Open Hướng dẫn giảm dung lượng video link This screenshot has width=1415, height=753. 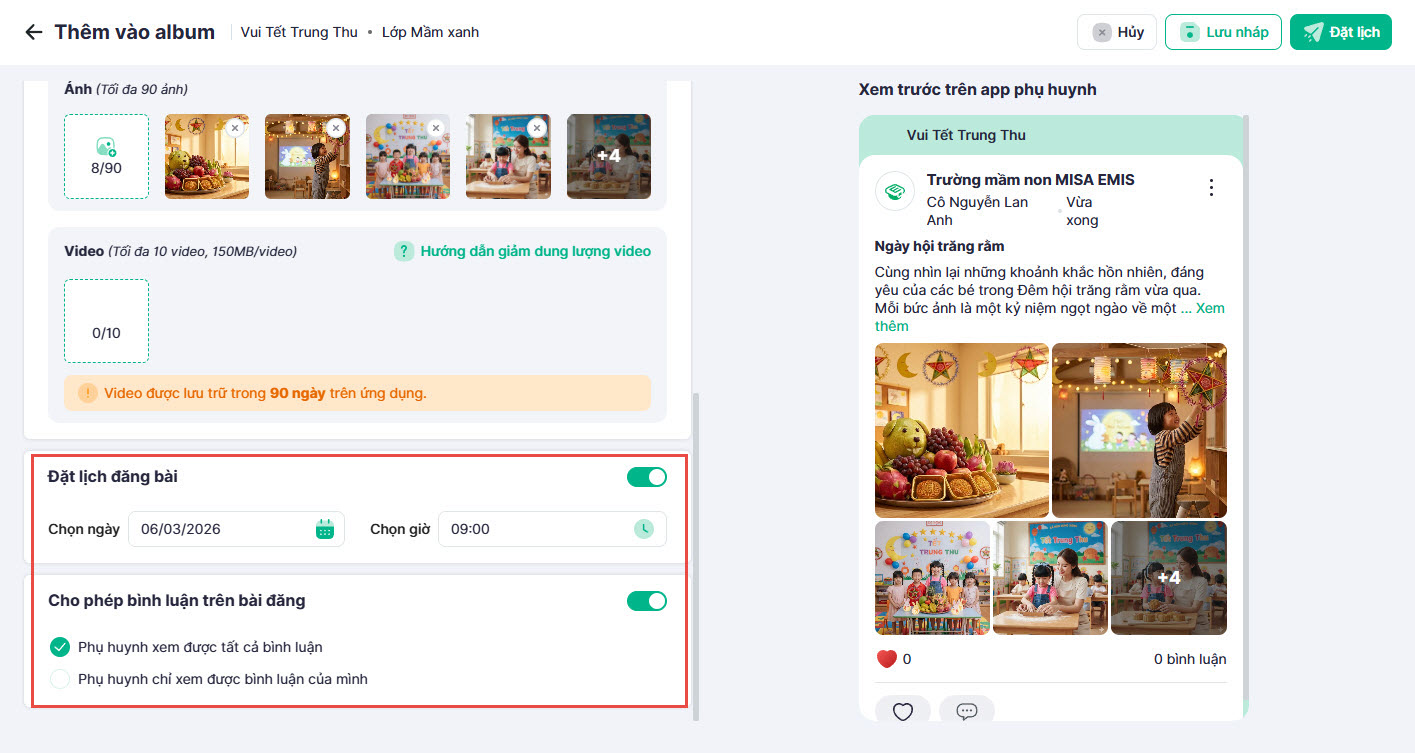tap(535, 251)
